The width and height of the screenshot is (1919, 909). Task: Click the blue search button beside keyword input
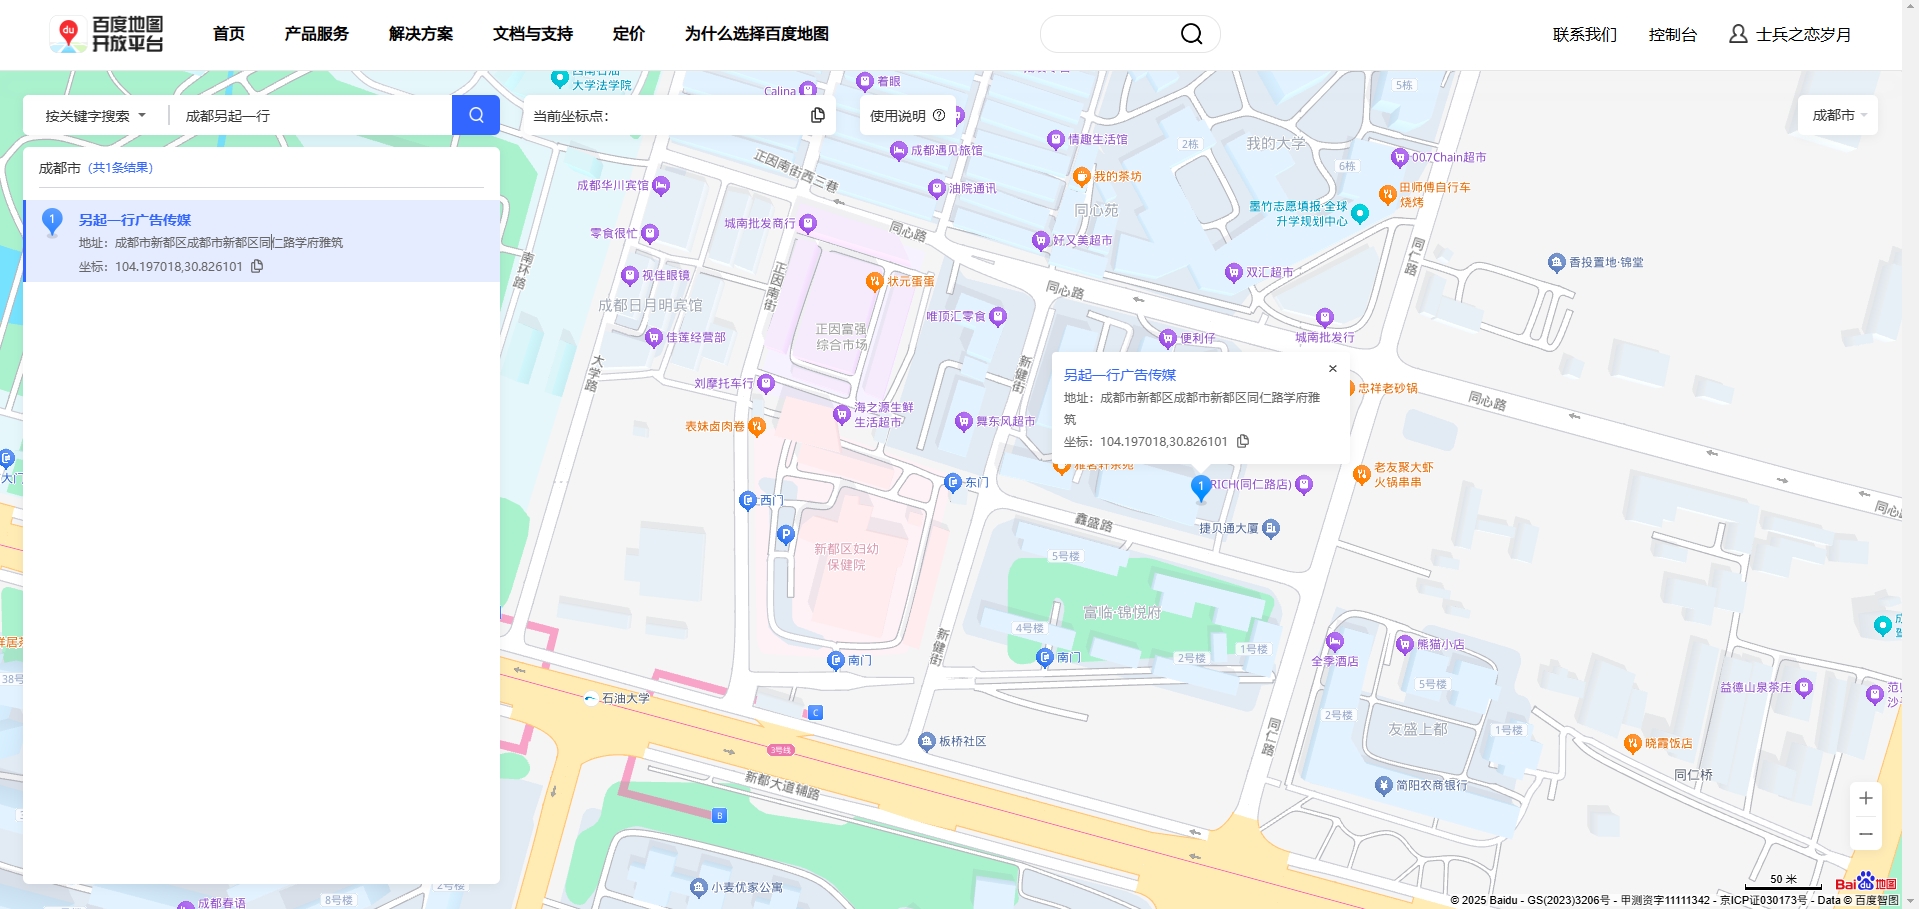click(x=475, y=115)
